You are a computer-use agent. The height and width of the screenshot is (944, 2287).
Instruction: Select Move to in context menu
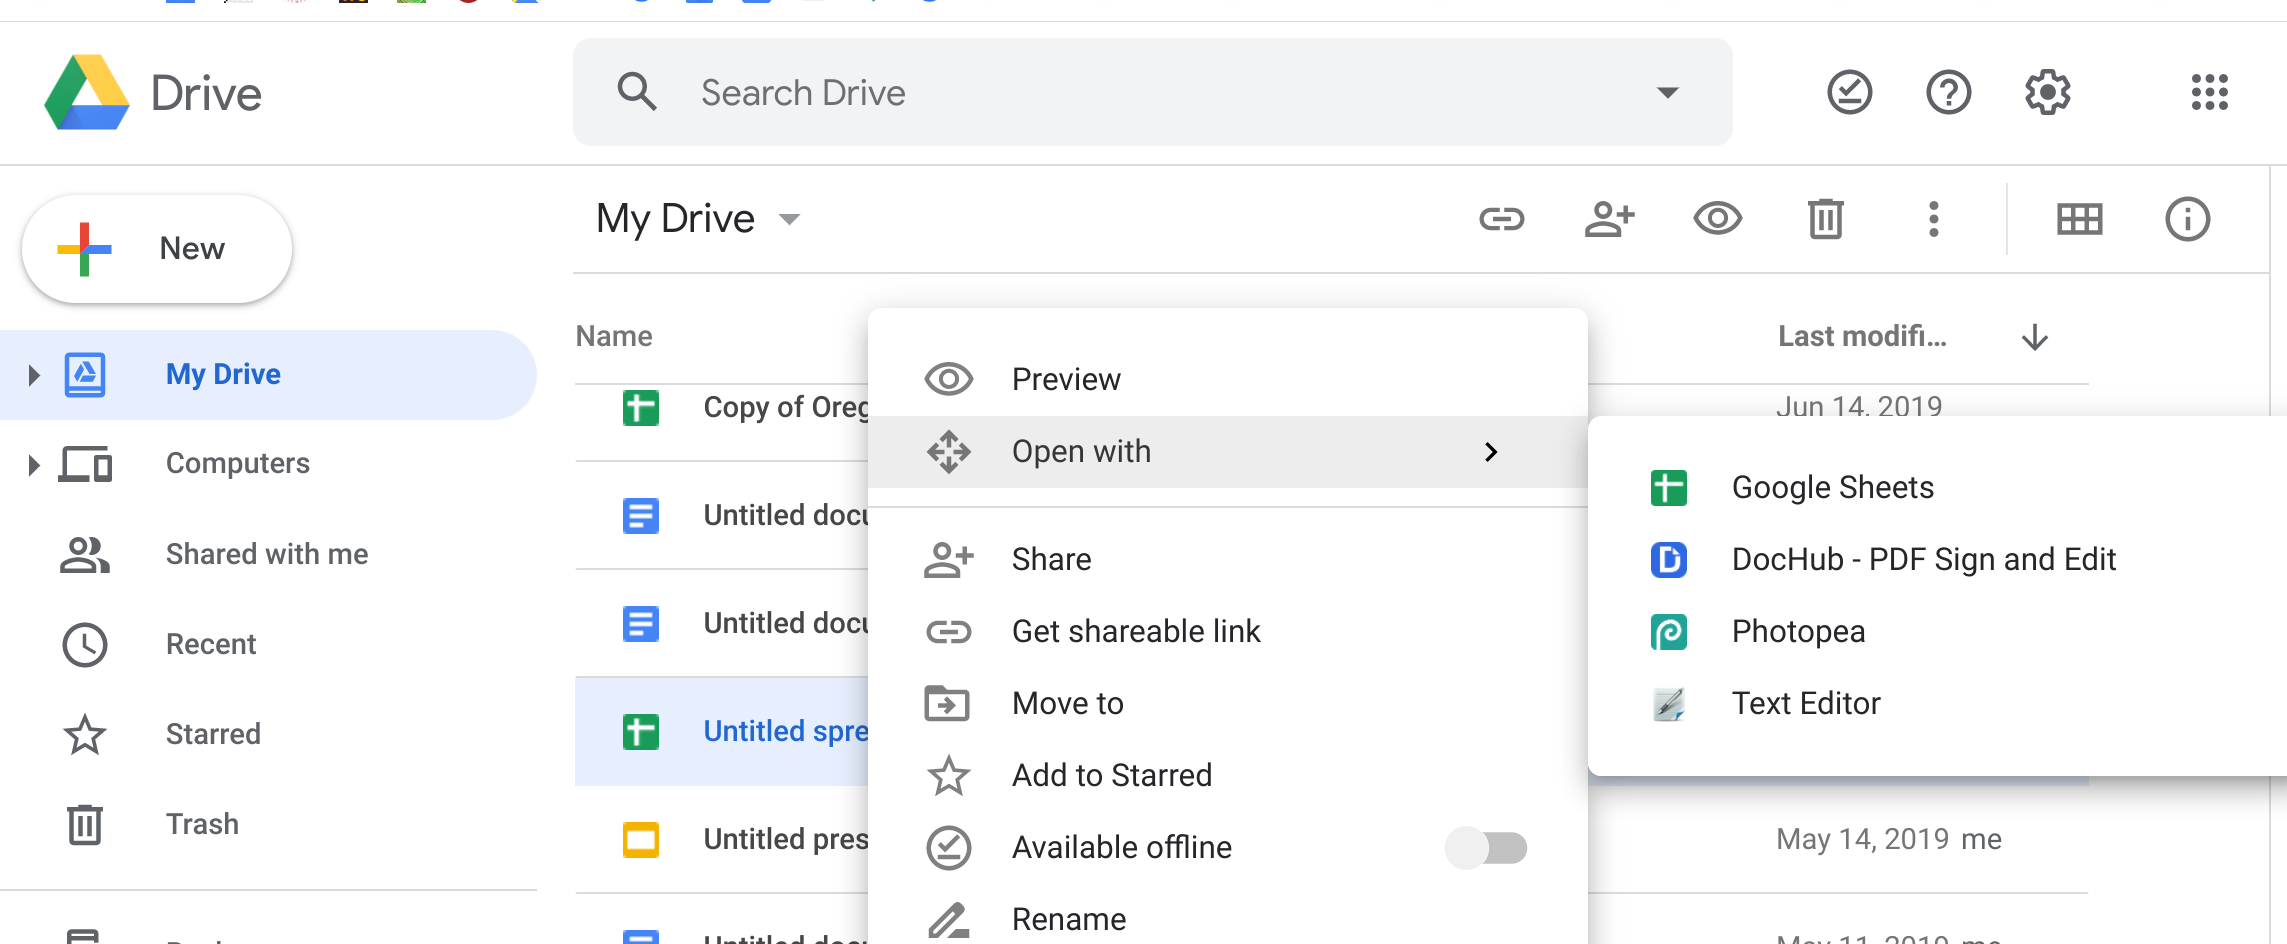(x=1067, y=704)
